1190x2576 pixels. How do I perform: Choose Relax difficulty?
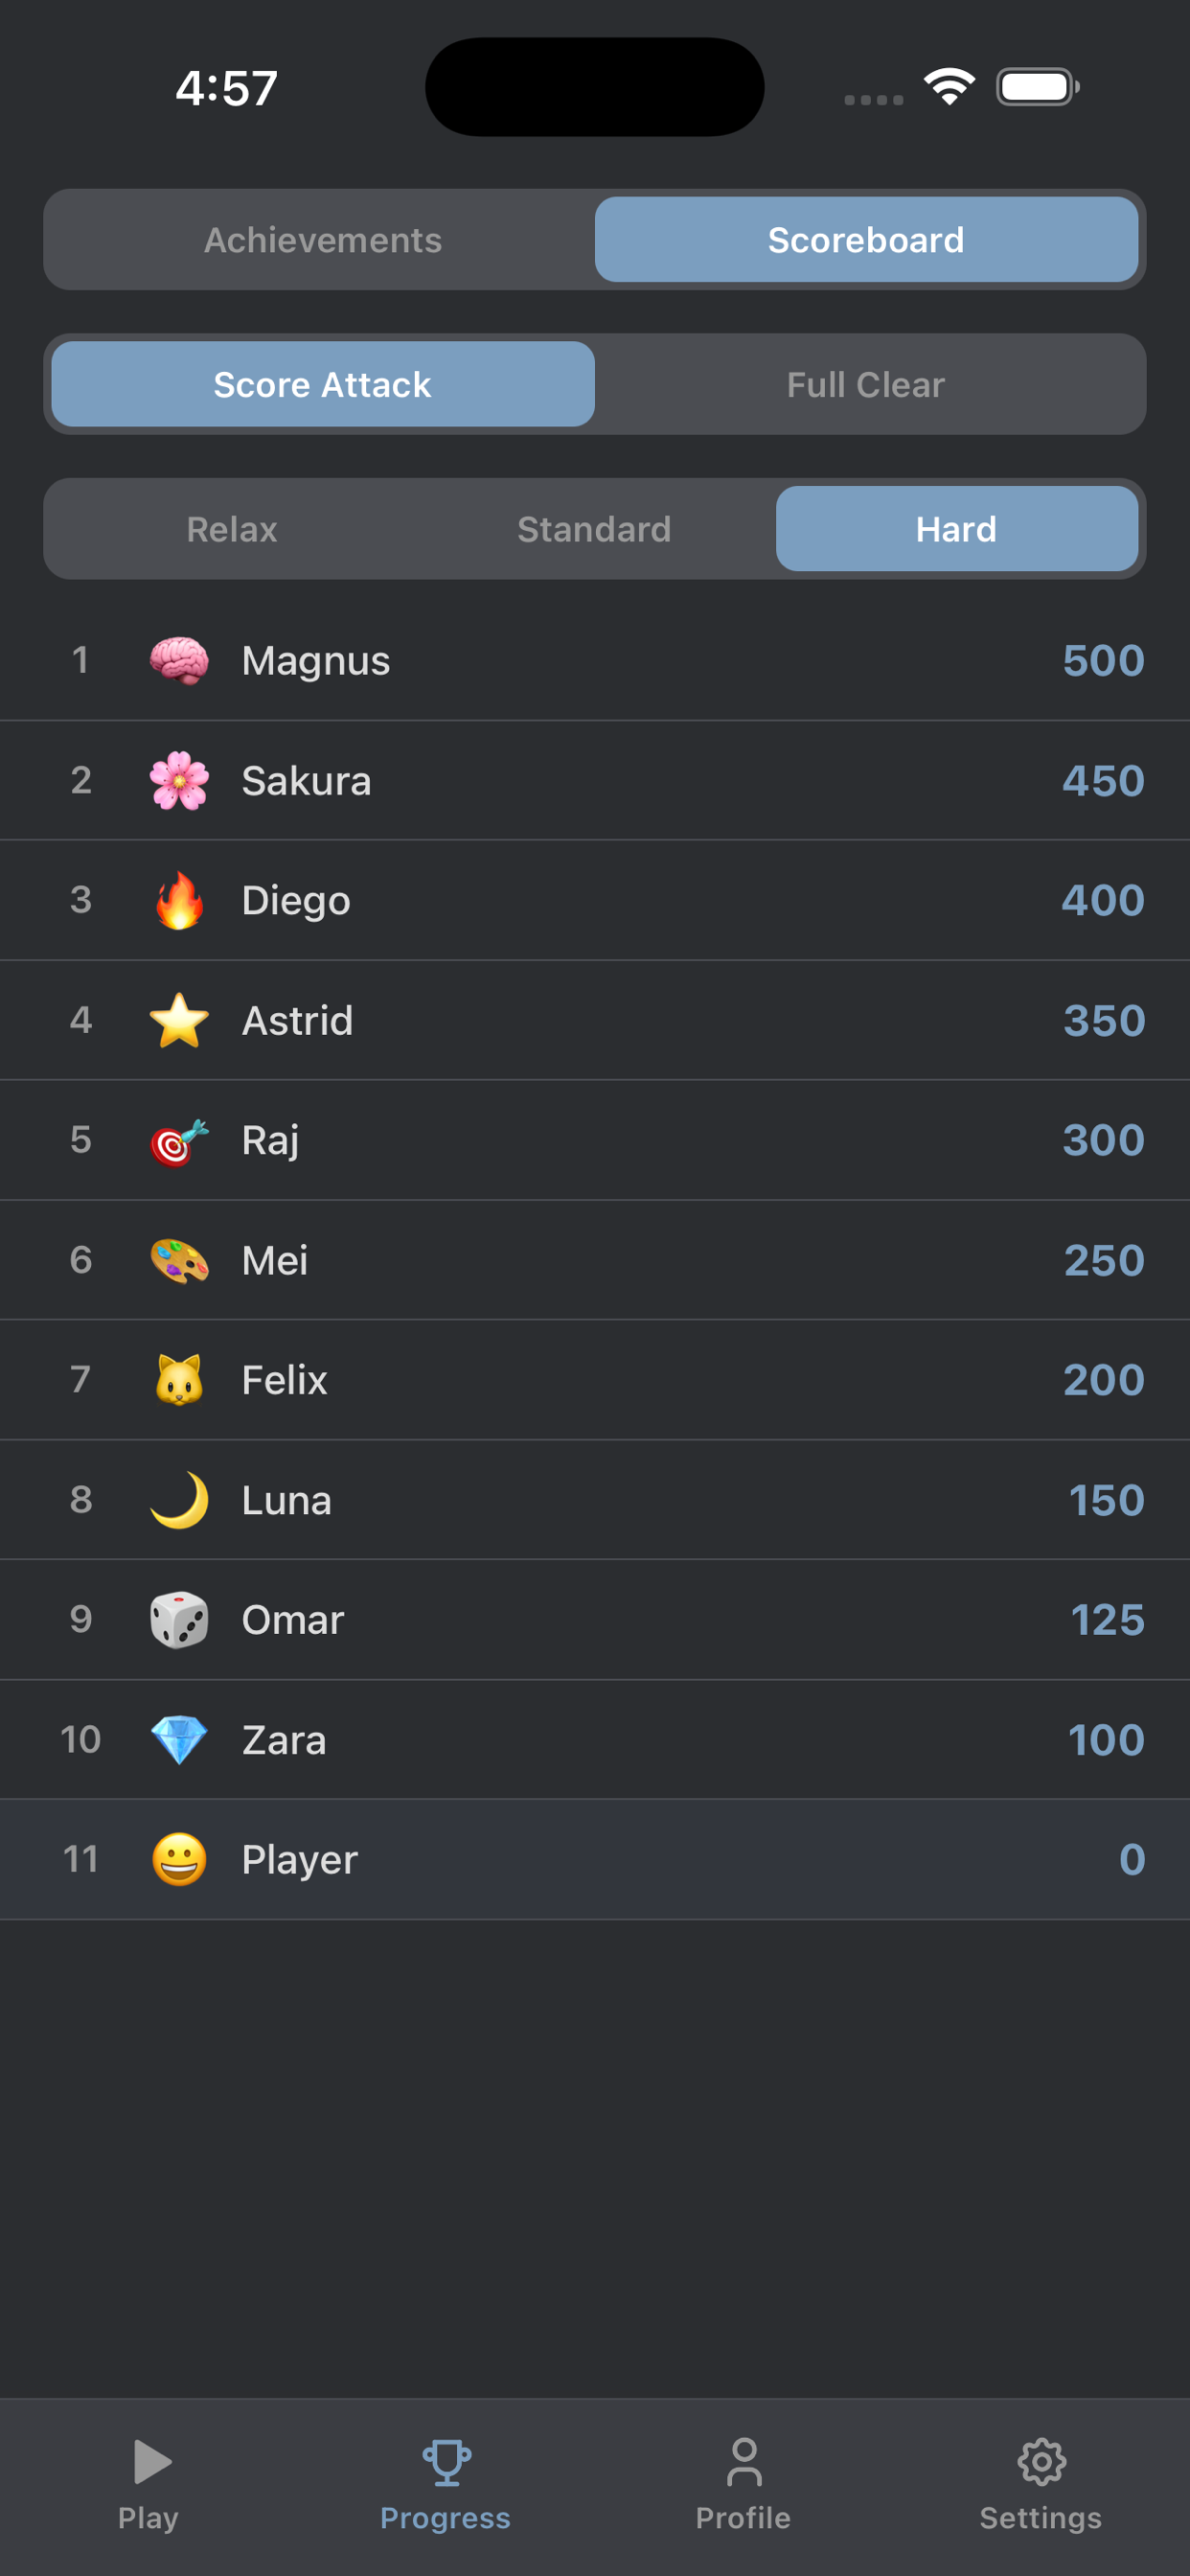point(232,529)
